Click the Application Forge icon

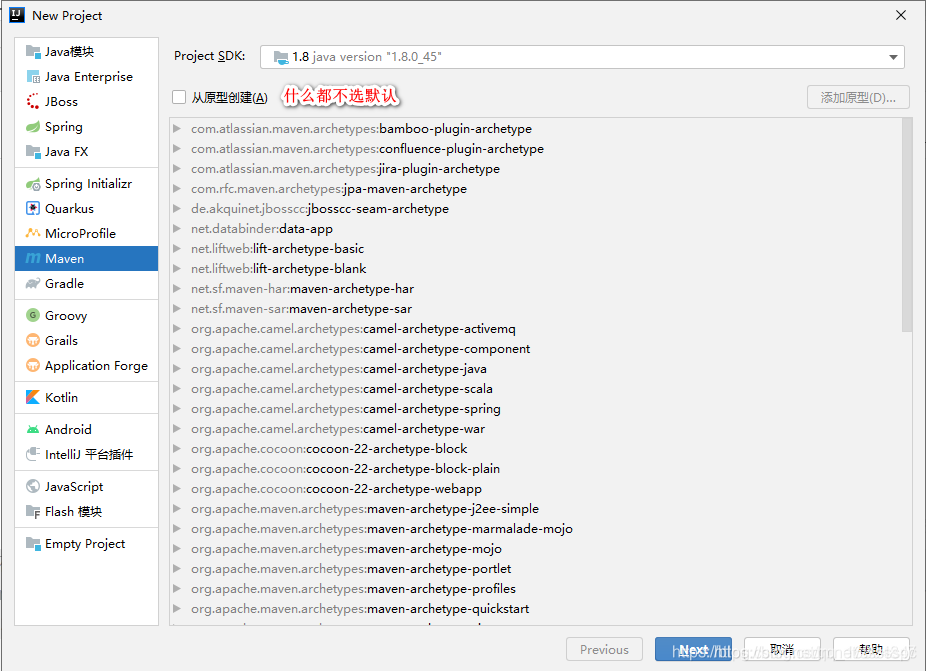[33, 365]
